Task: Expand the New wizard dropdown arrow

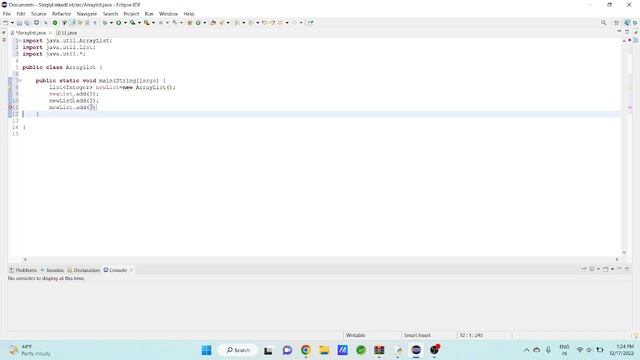Action: pos(12,23)
